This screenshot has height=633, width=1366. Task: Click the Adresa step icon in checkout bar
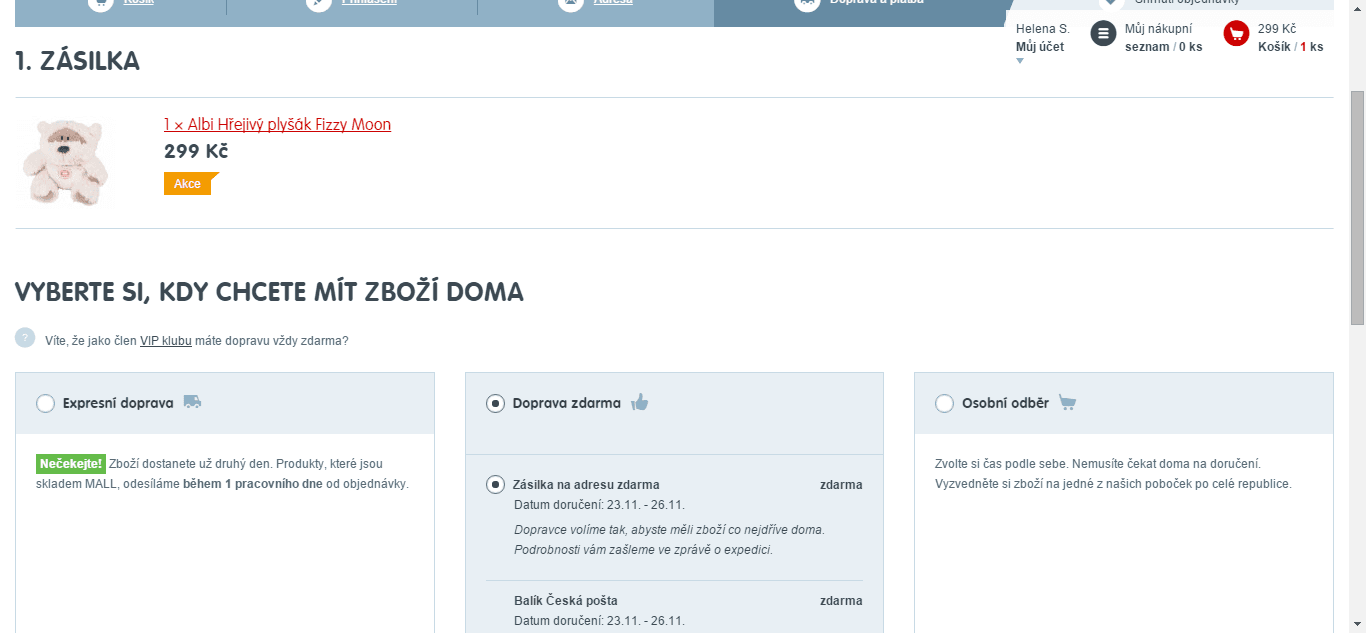[569, 3]
